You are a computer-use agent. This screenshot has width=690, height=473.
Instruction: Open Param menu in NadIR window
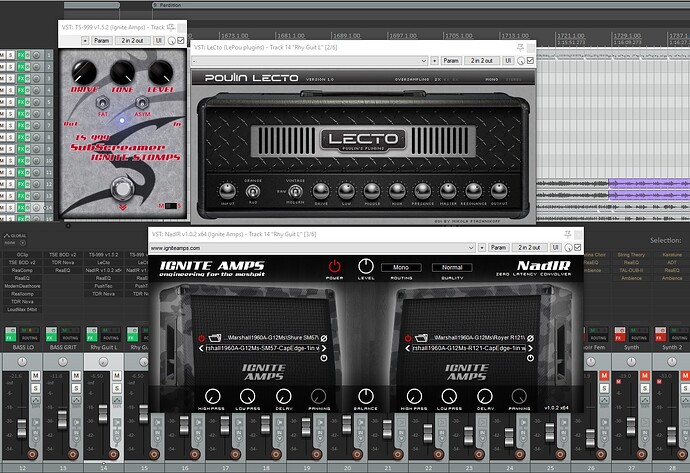tap(498, 248)
